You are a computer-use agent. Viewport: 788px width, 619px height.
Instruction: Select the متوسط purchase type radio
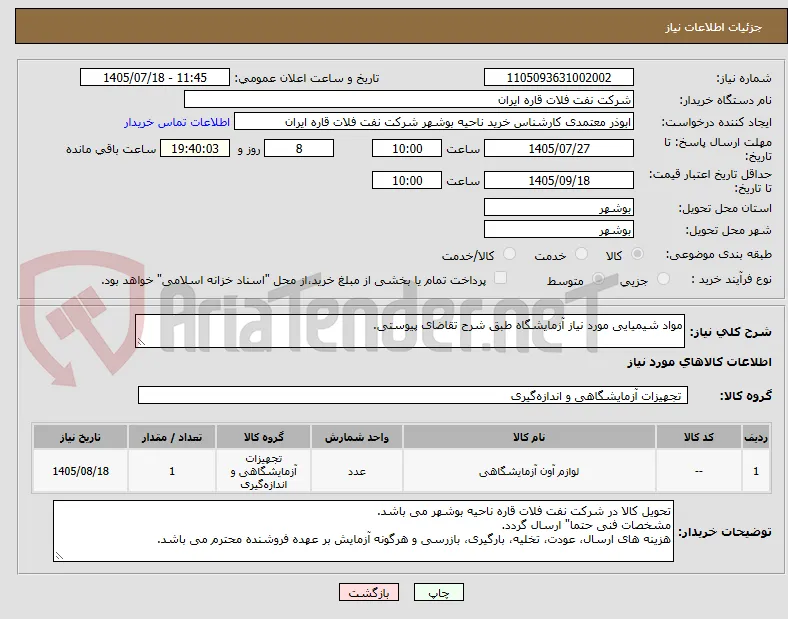598,279
